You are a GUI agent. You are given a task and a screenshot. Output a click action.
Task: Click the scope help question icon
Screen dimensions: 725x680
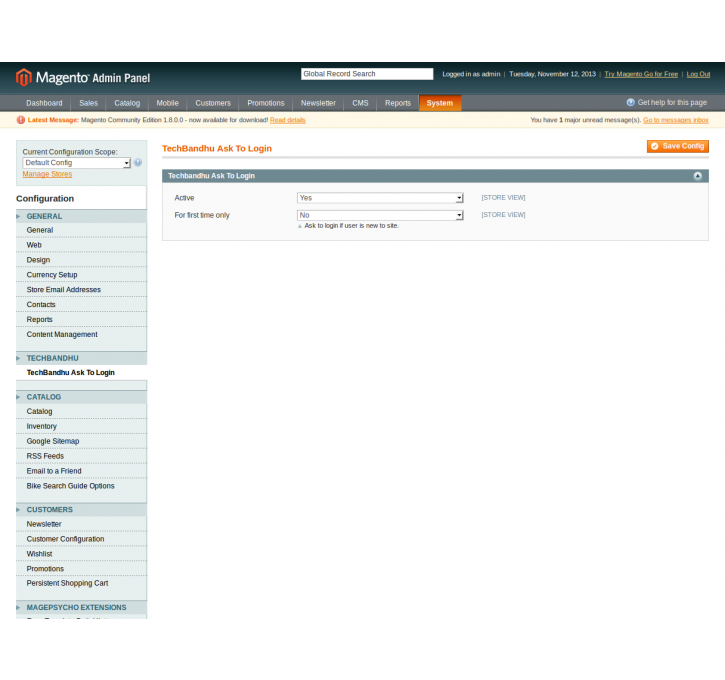pos(138,163)
